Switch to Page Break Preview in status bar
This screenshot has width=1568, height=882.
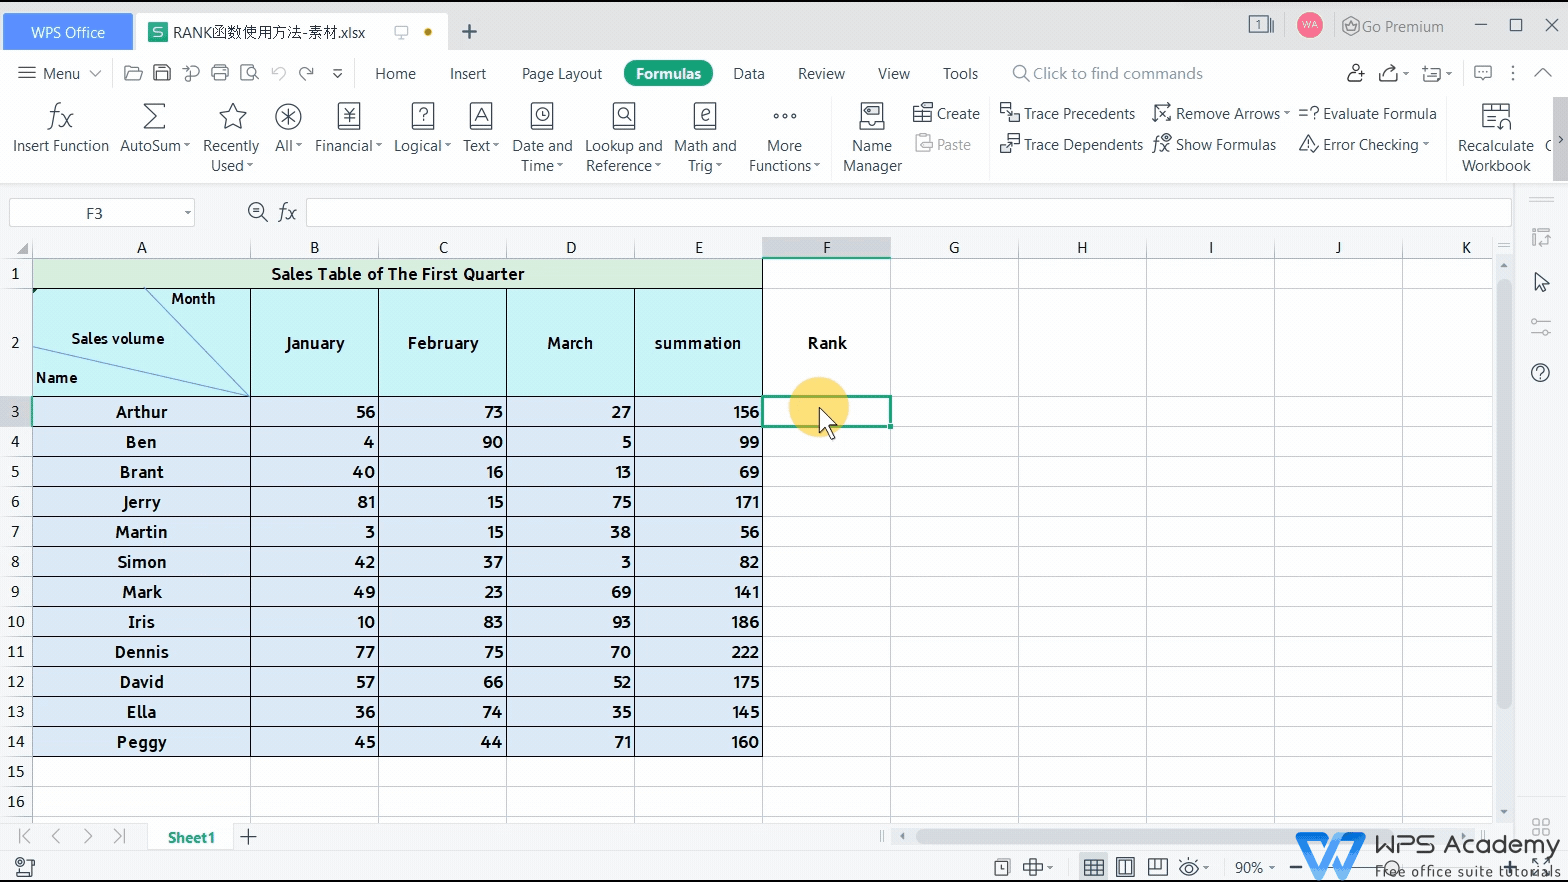tap(1157, 867)
